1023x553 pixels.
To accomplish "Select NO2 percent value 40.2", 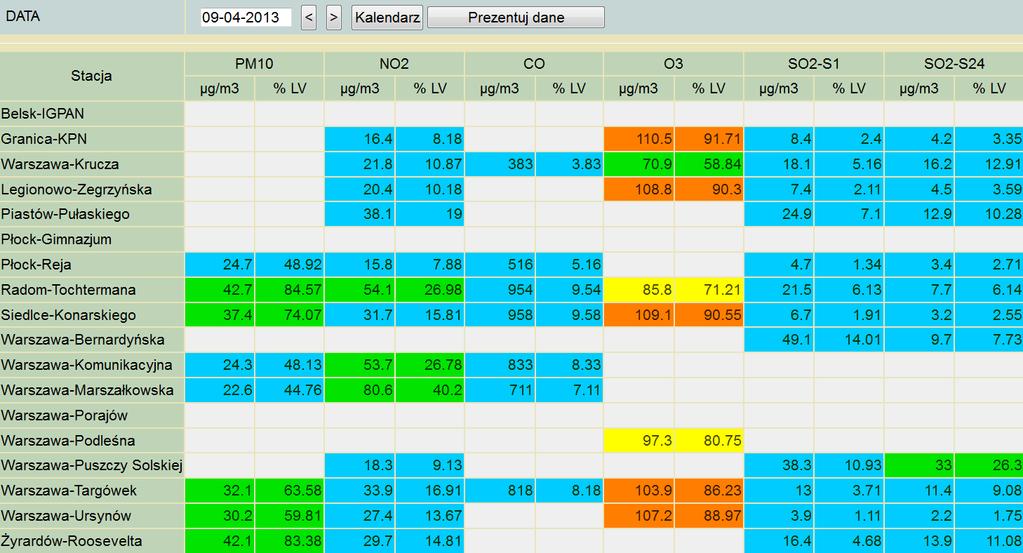I will [x=429, y=390].
